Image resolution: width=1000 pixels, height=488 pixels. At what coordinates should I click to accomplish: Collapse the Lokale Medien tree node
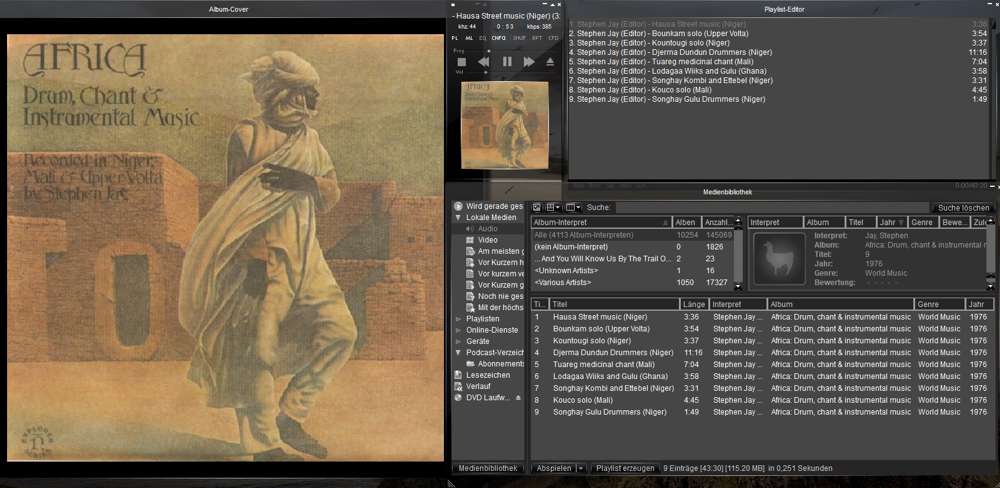point(459,217)
